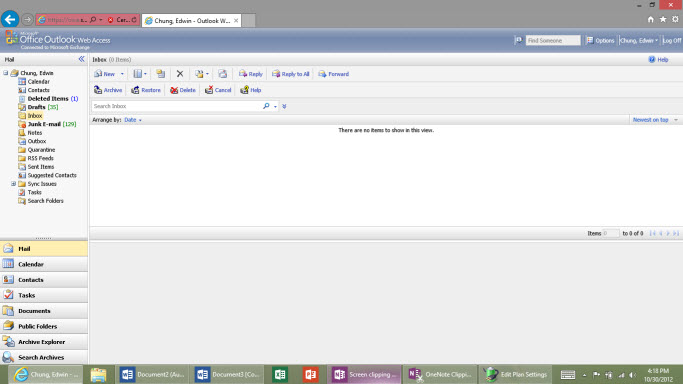This screenshot has height=384, width=683.
Task: Collapse the Mail navigation pane
Action: pos(81,59)
